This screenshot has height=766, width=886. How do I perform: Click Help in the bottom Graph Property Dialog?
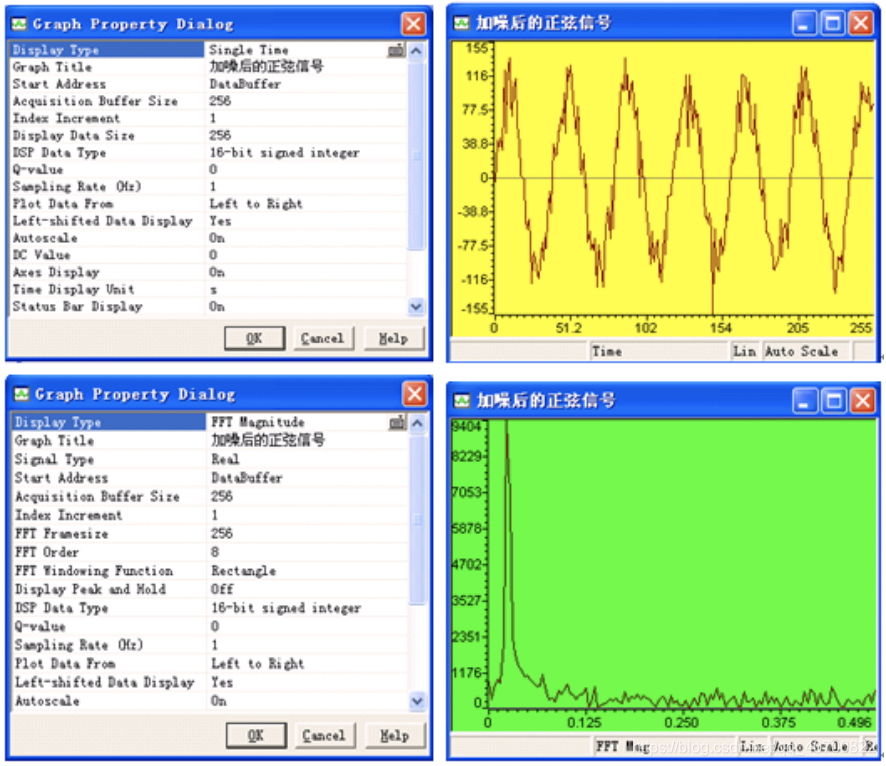coord(394,735)
